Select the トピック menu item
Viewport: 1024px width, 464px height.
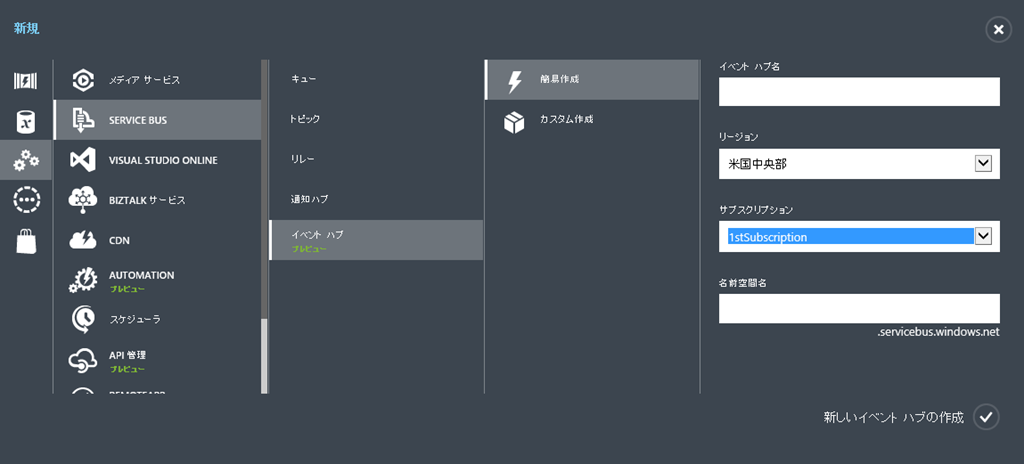(376, 120)
